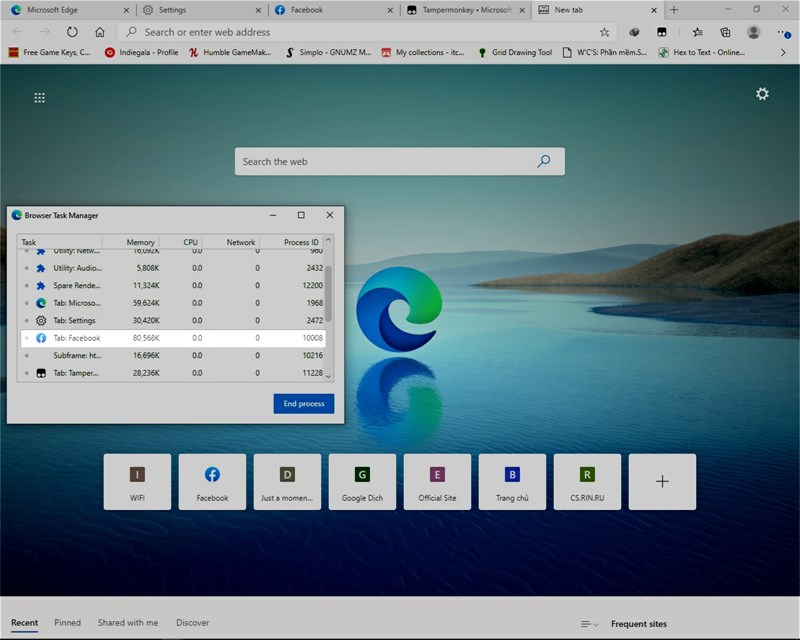Select the Recent section tab

[24, 623]
